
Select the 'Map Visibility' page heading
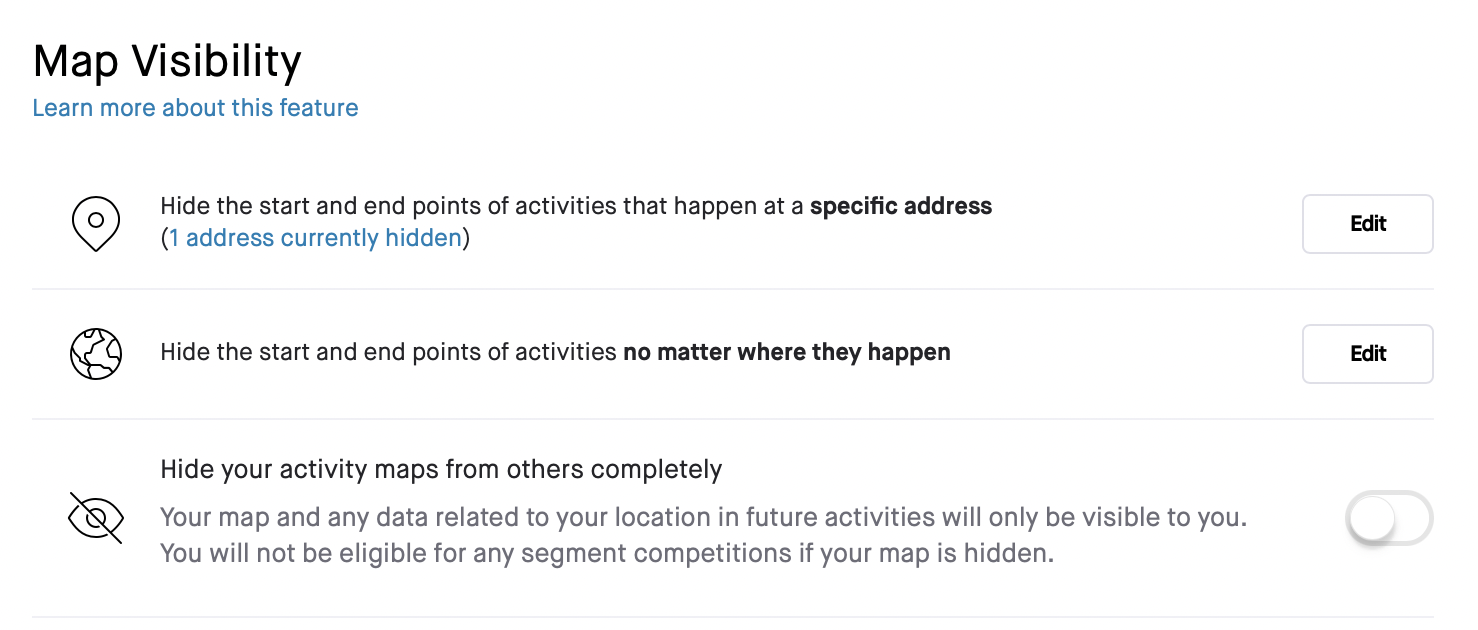pos(167,62)
